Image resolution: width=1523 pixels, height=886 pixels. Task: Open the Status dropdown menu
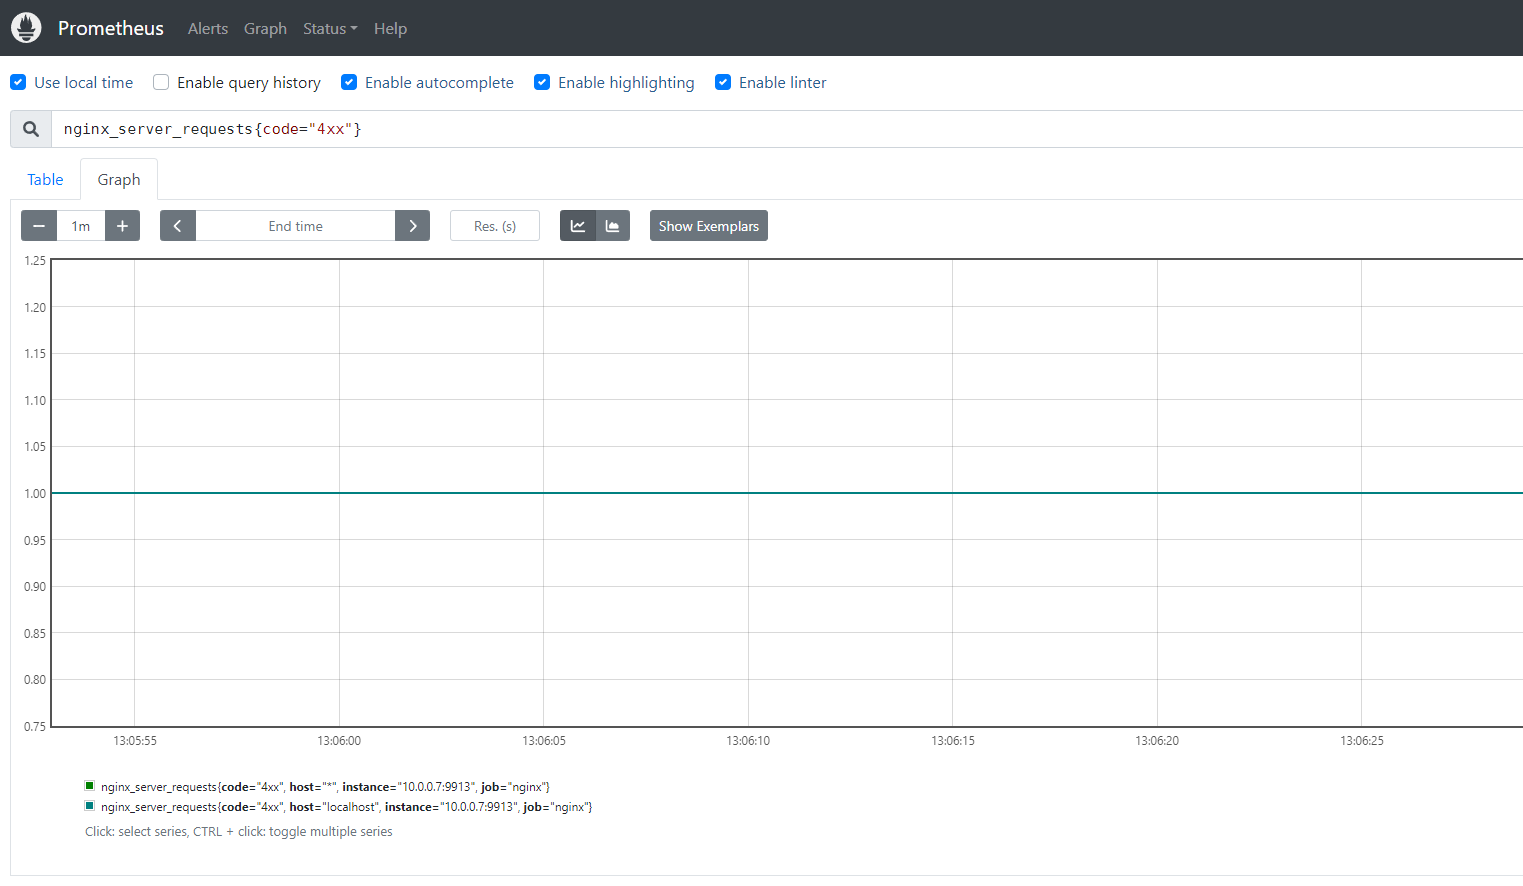(x=330, y=29)
